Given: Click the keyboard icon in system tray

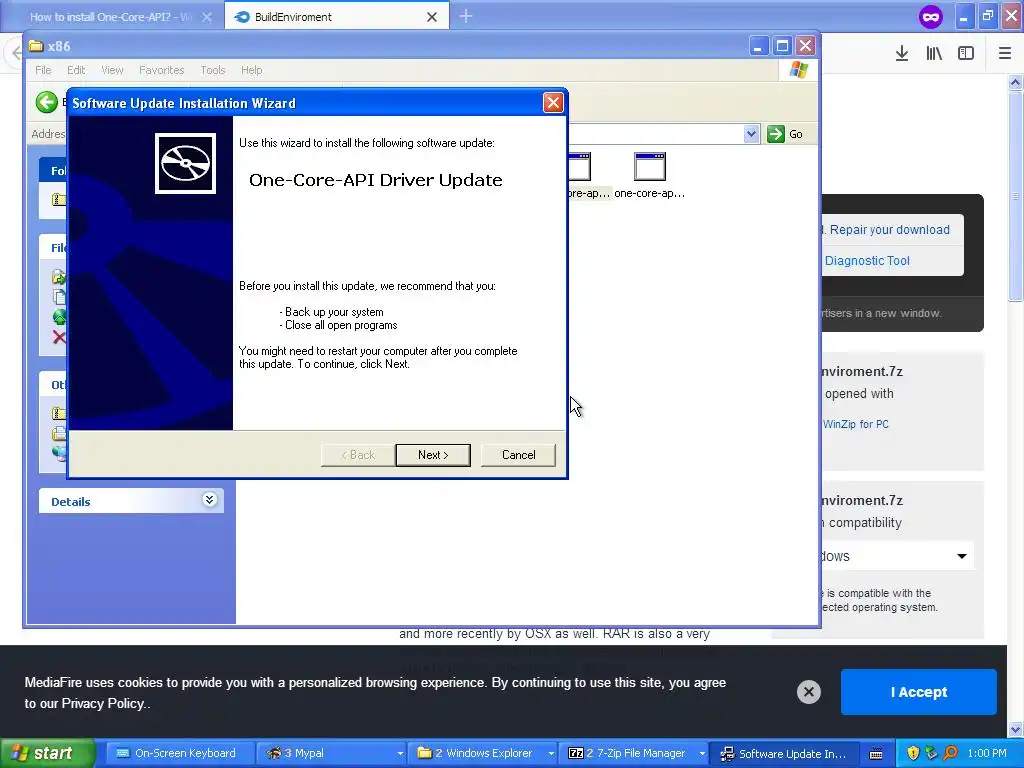Looking at the screenshot, I should point(876,754).
